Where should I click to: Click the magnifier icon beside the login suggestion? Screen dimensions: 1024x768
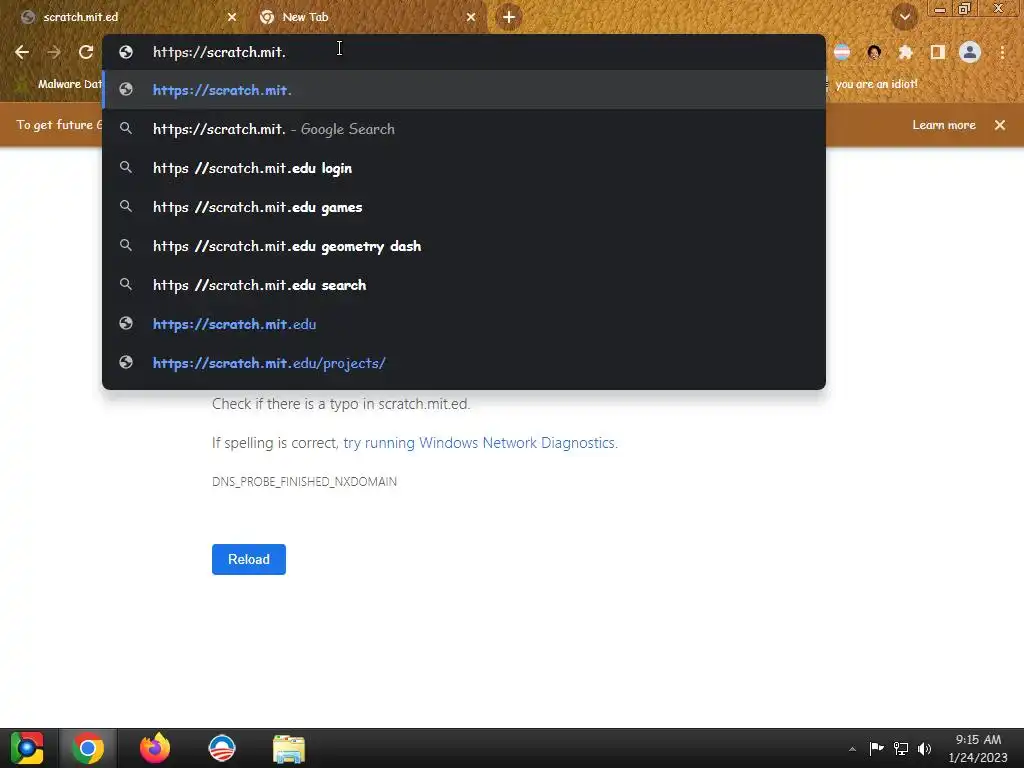(x=126, y=168)
